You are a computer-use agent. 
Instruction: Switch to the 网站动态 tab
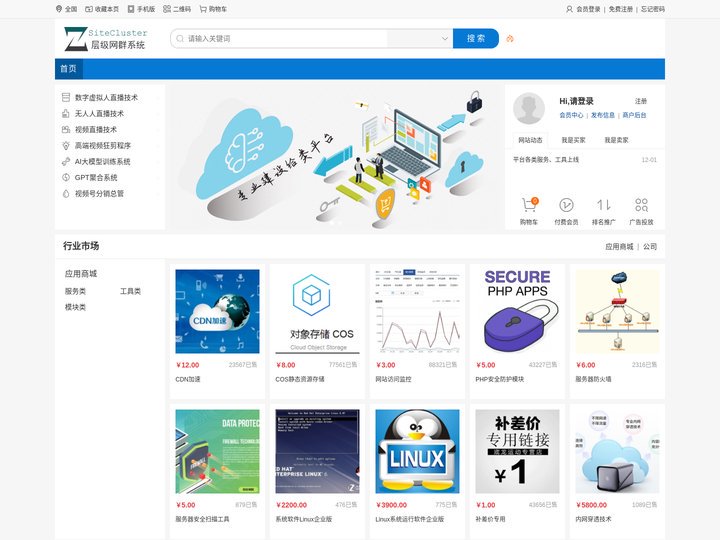[x=530, y=140]
